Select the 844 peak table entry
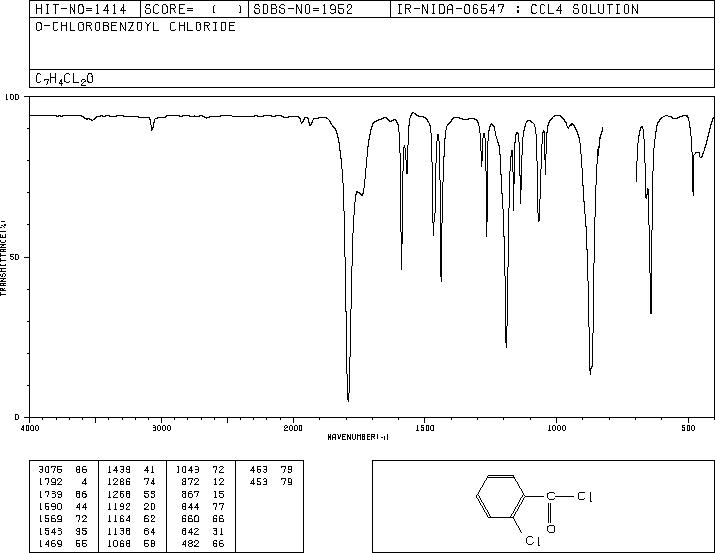This screenshot has width=715, height=553. click(191, 506)
